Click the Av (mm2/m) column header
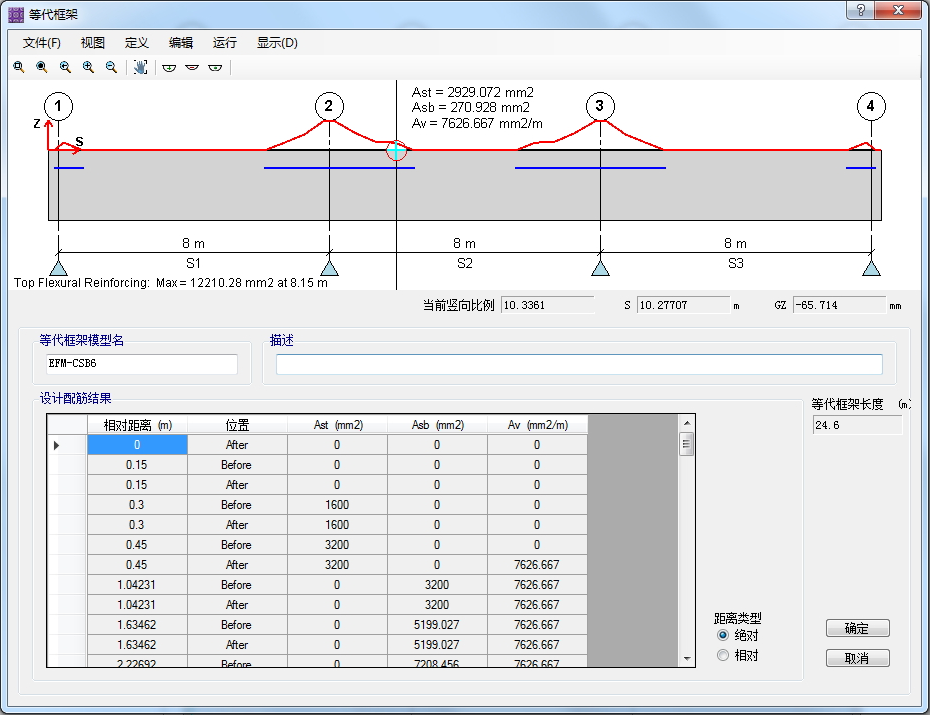The width and height of the screenshot is (930, 715). [x=537, y=425]
